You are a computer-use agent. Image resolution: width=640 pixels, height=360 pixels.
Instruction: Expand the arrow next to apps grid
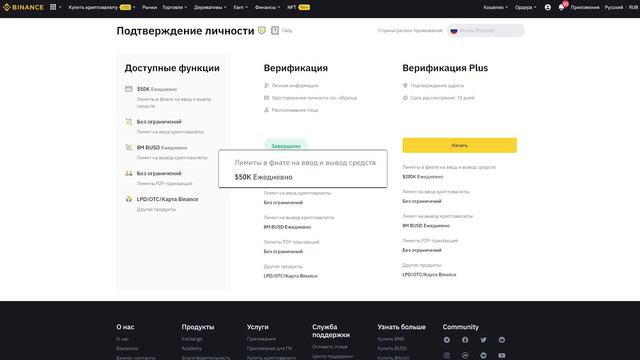60,7
